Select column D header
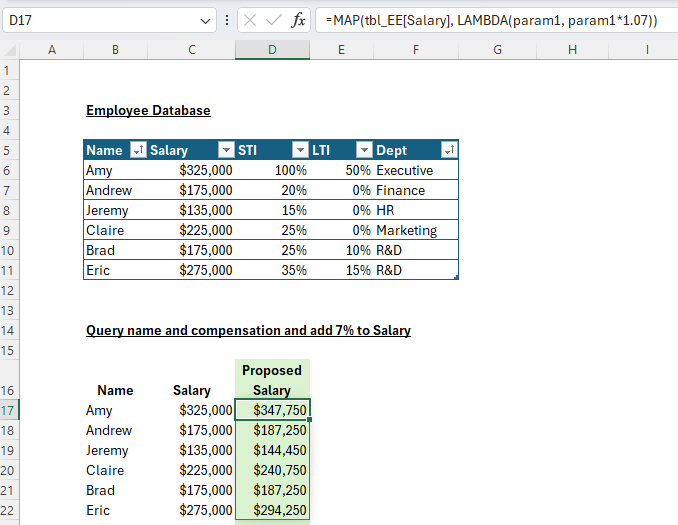This screenshot has width=678, height=525. [x=272, y=50]
